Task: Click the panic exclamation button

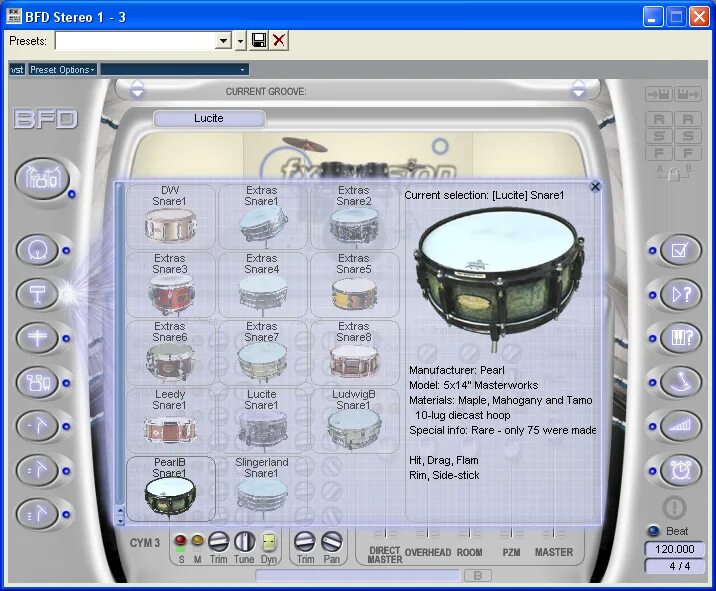Action: pyautogui.click(x=674, y=507)
